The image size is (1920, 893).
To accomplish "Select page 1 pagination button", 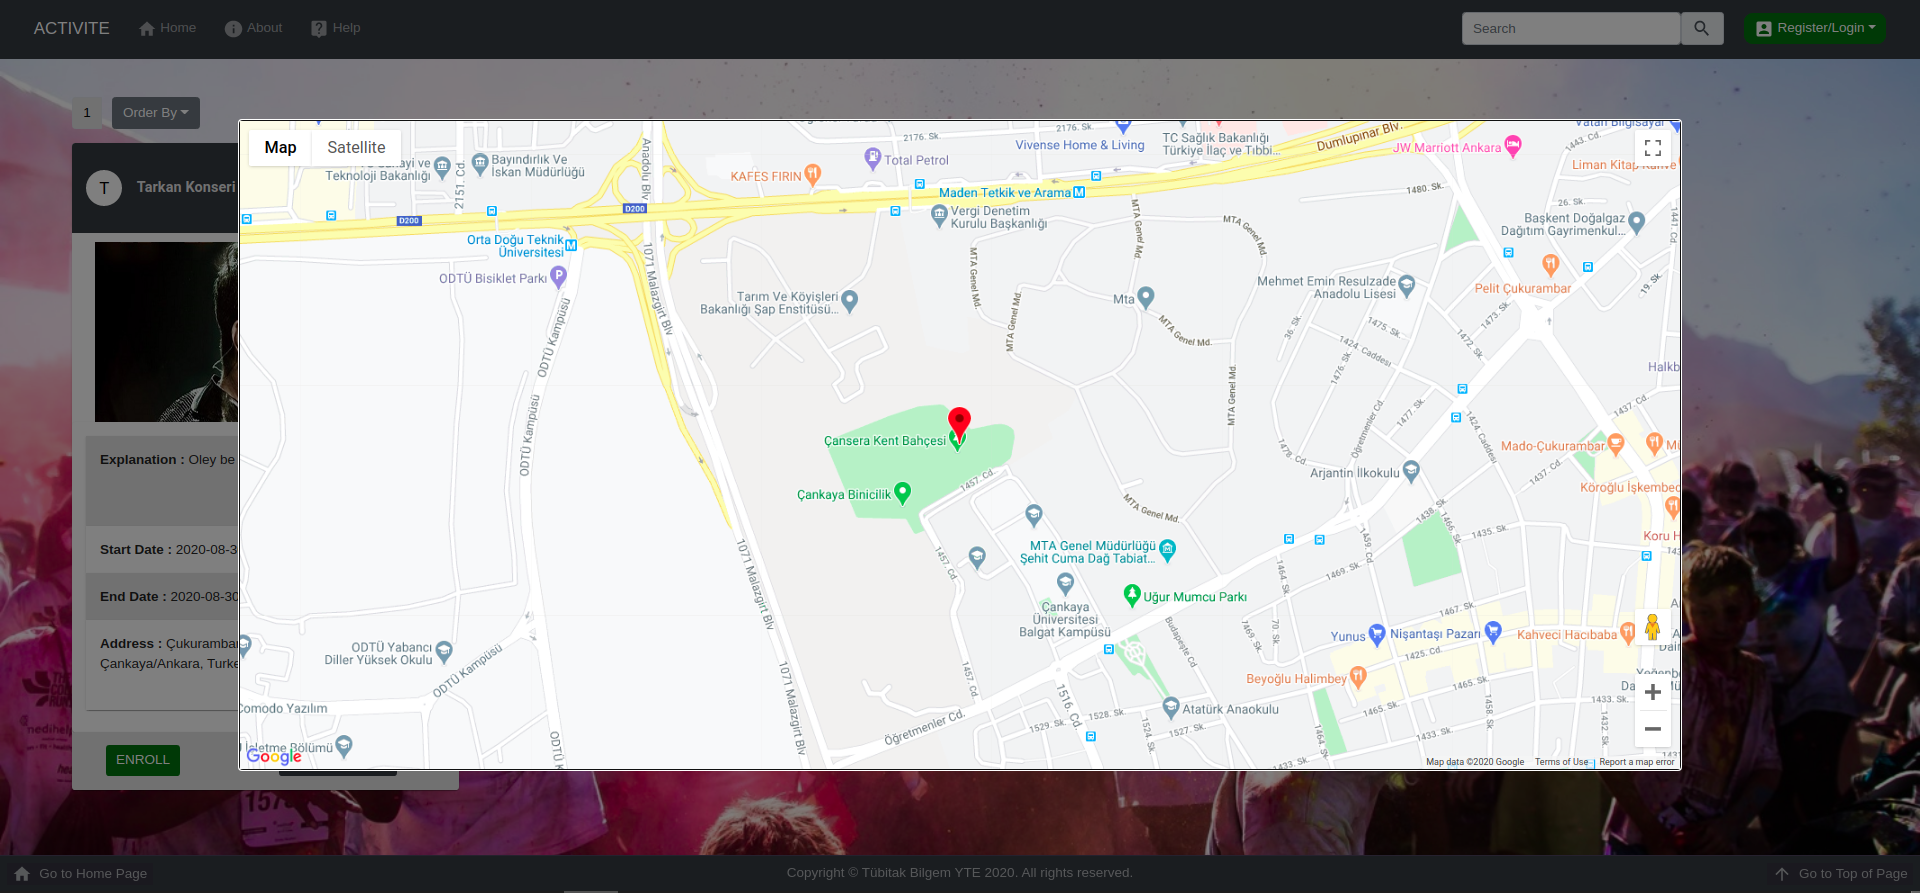I will click(x=87, y=113).
